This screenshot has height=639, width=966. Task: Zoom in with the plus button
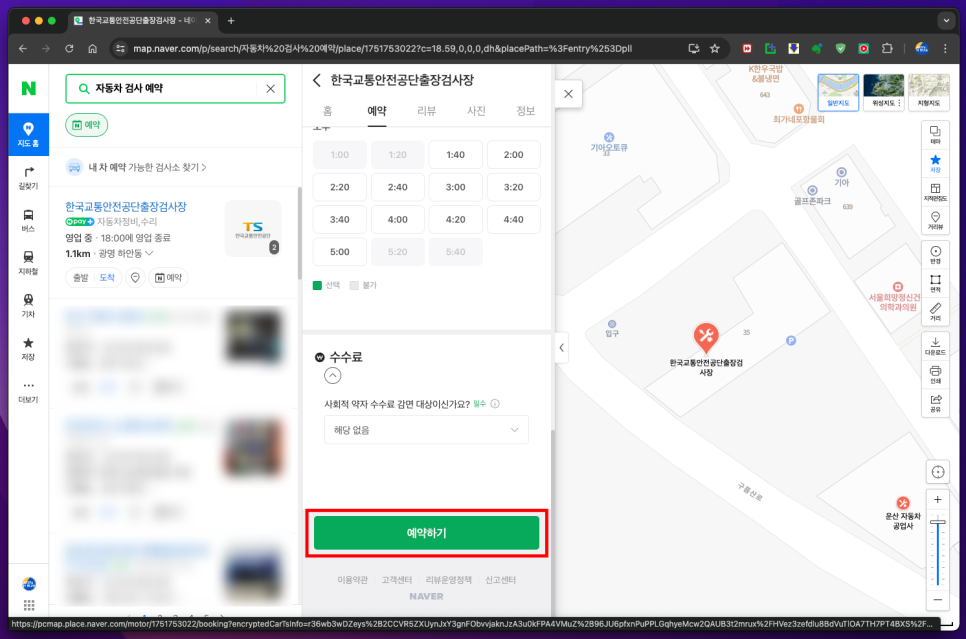click(938, 500)
